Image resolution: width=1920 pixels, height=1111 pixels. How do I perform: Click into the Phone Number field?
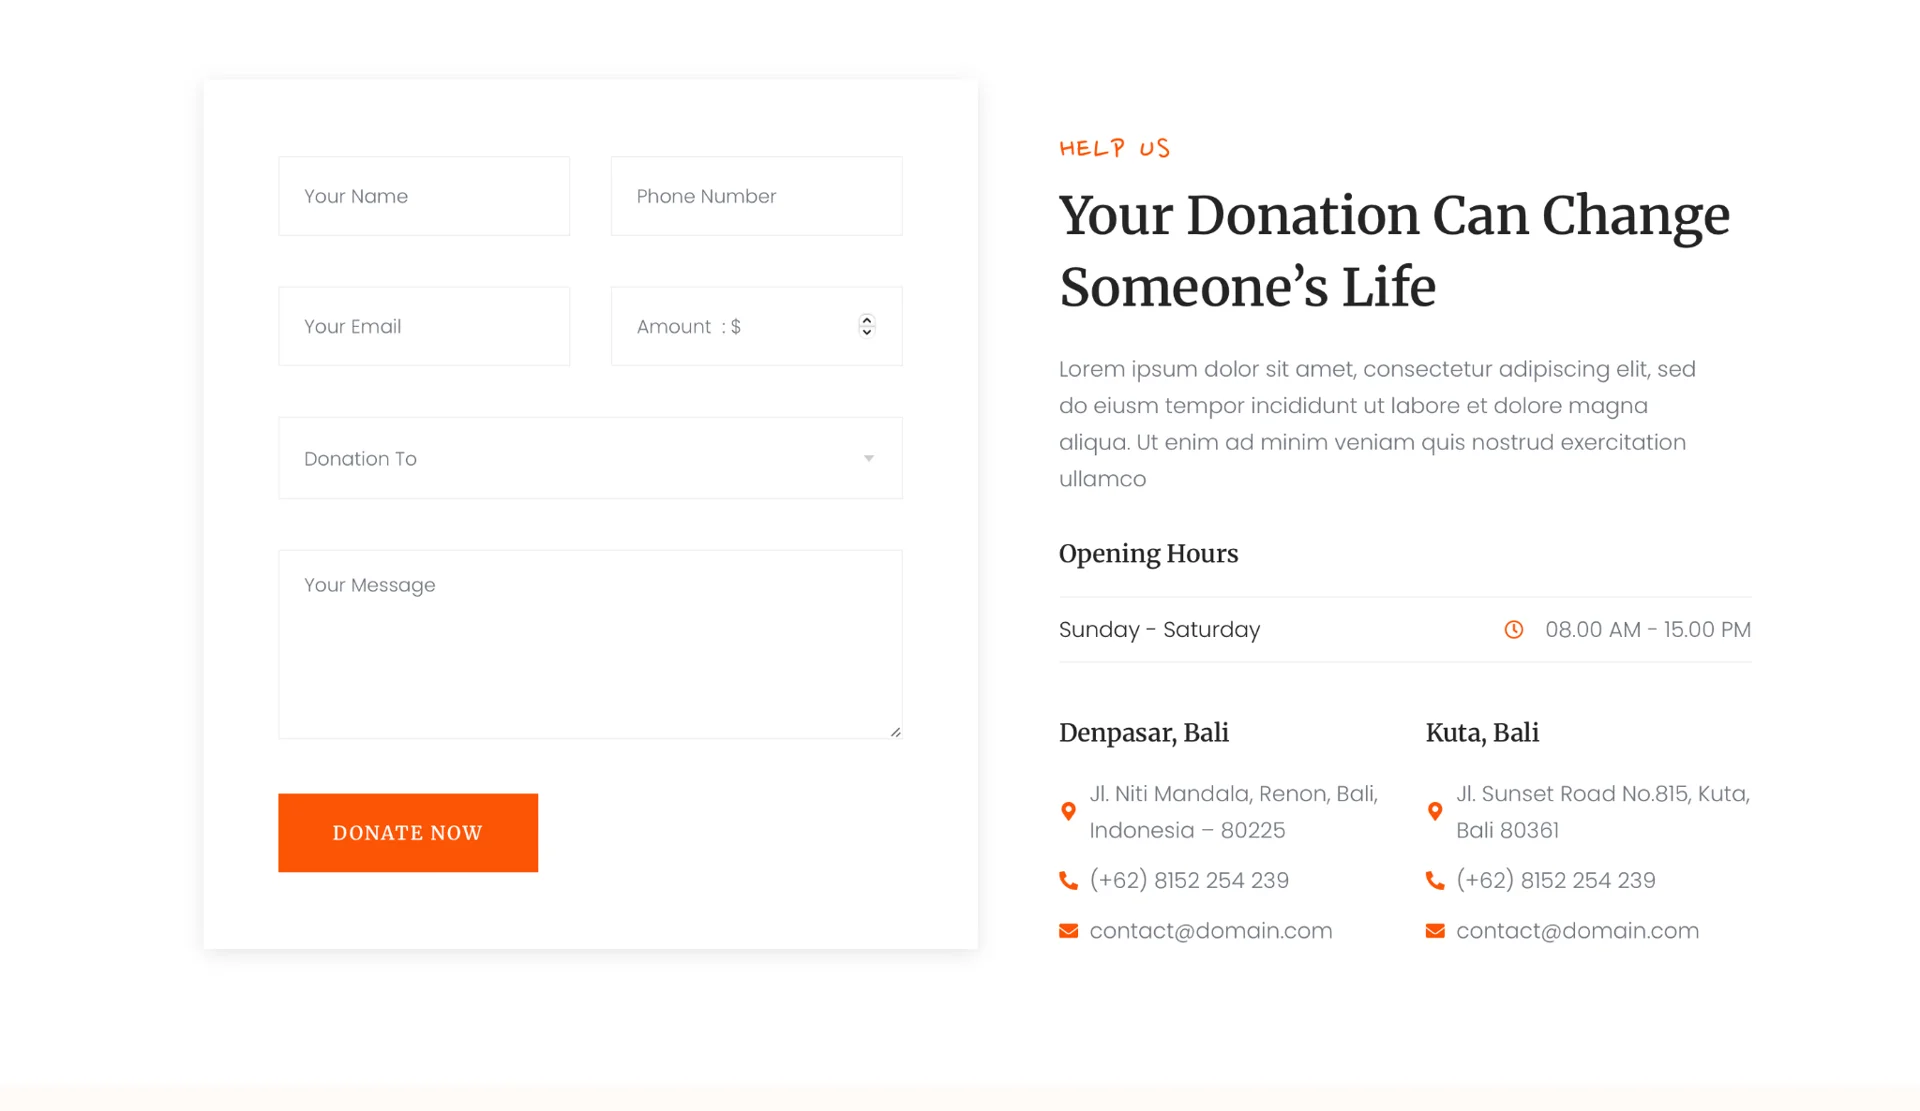756,196
